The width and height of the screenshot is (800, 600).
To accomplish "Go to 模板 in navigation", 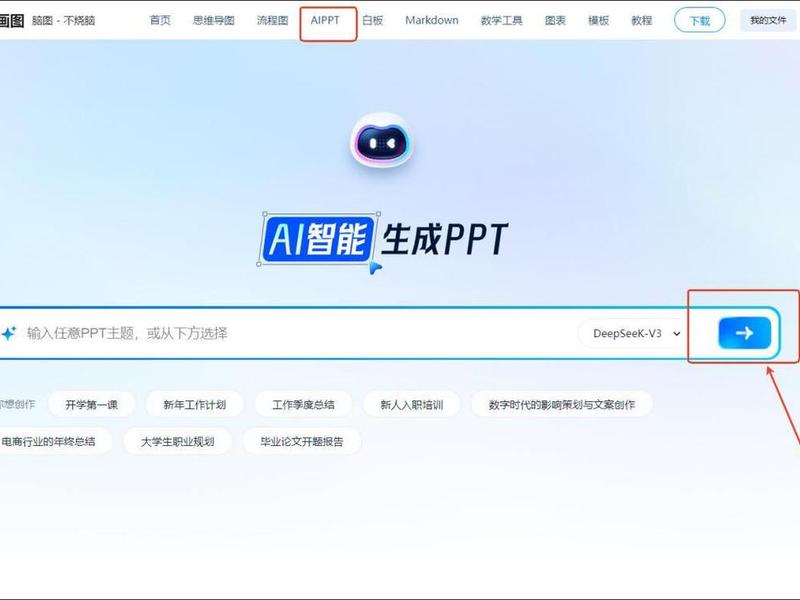I will pyautogui.click(x=598, y=20).
